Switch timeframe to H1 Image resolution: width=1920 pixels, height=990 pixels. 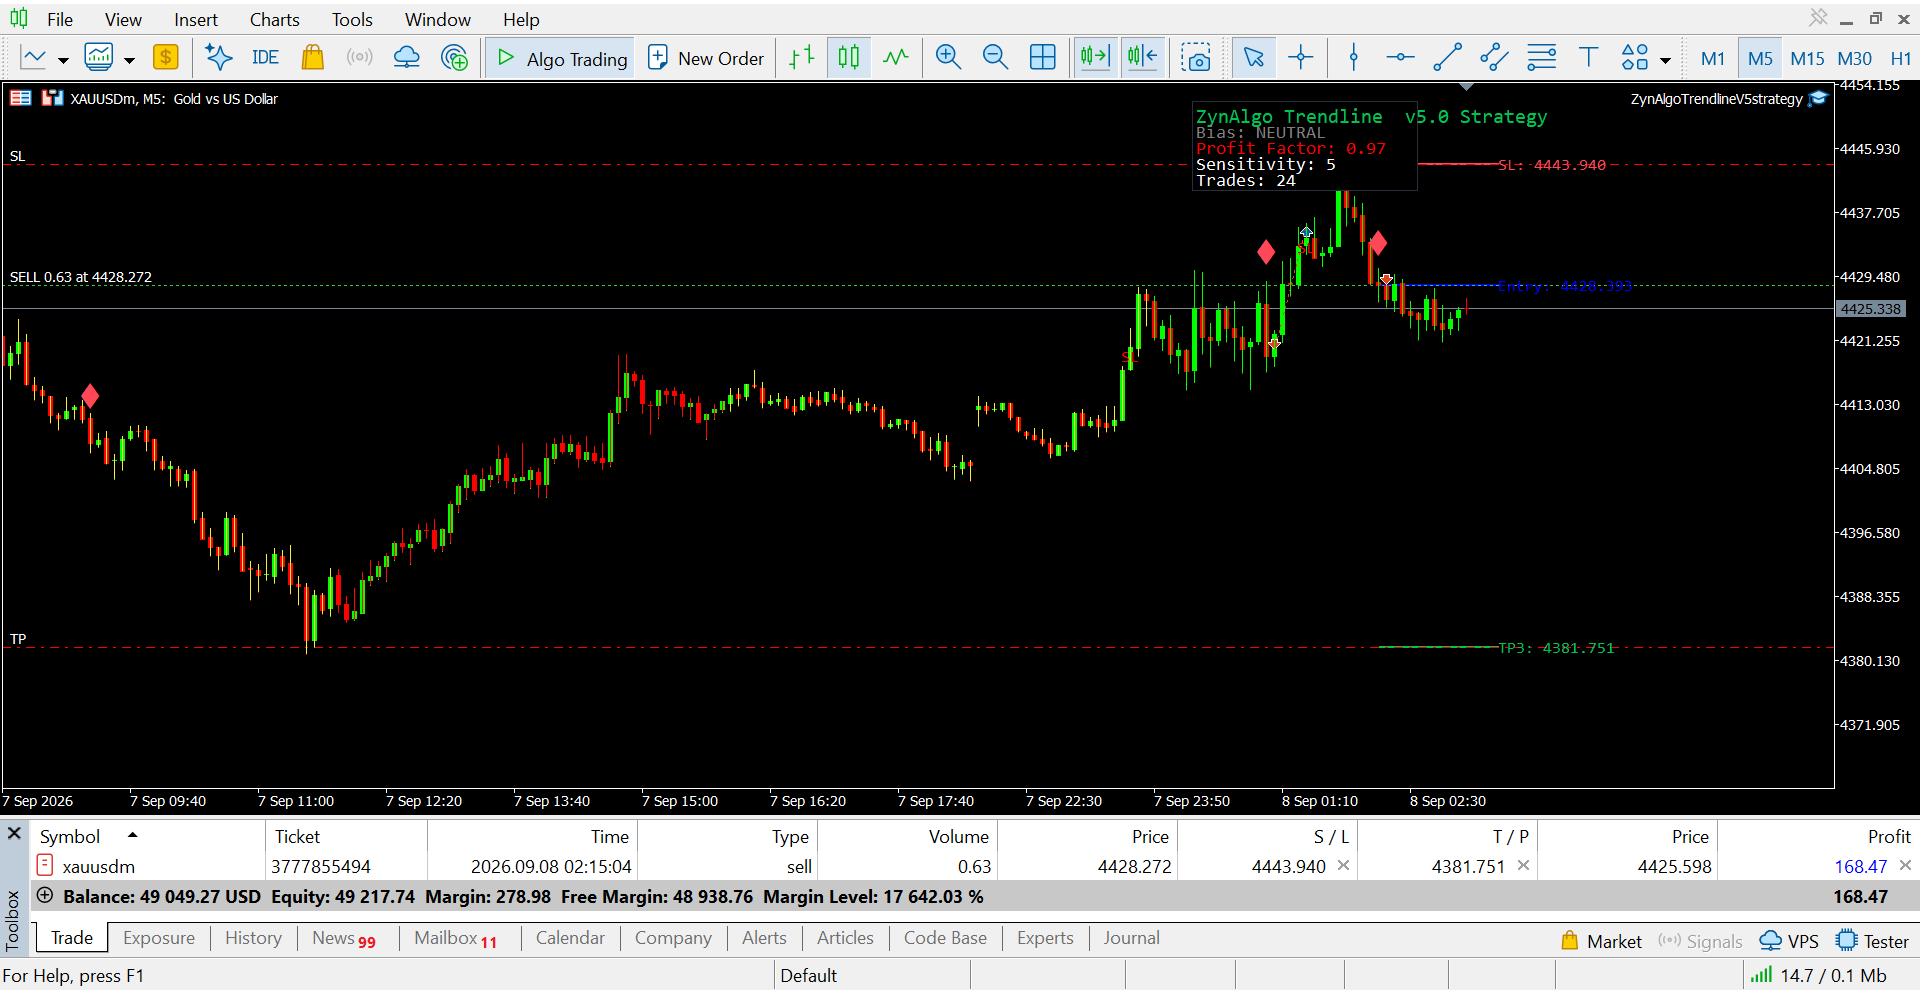[1901, 58]
